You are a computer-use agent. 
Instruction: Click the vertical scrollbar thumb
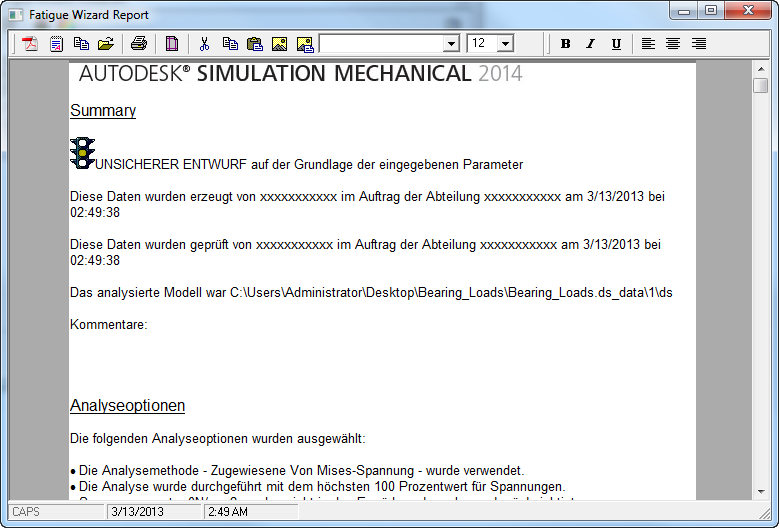[x=761, y=85]
